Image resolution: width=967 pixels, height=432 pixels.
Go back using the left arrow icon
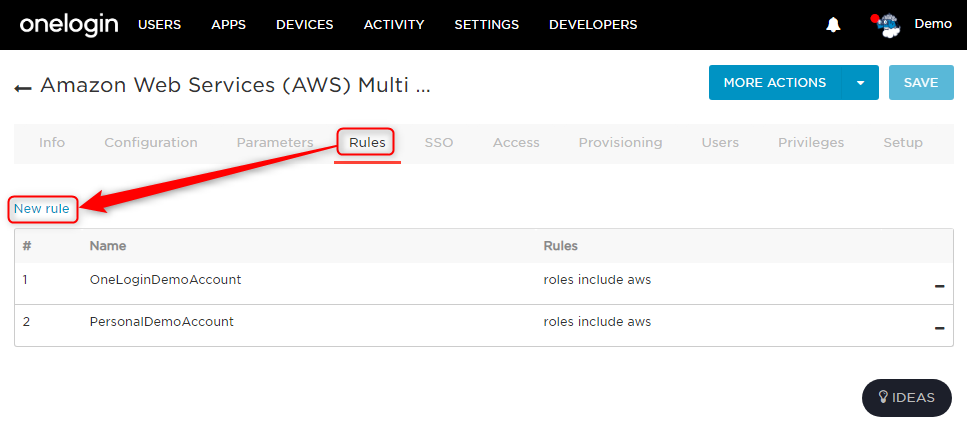pyautogui.click(x=23, y=88)
